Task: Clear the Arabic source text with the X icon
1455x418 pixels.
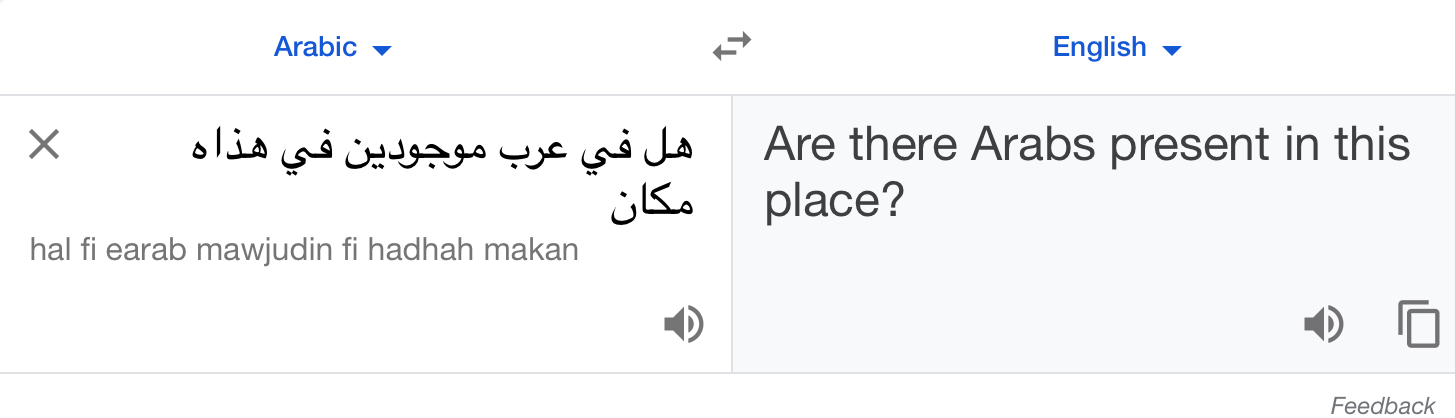Action: click(44, 146)
